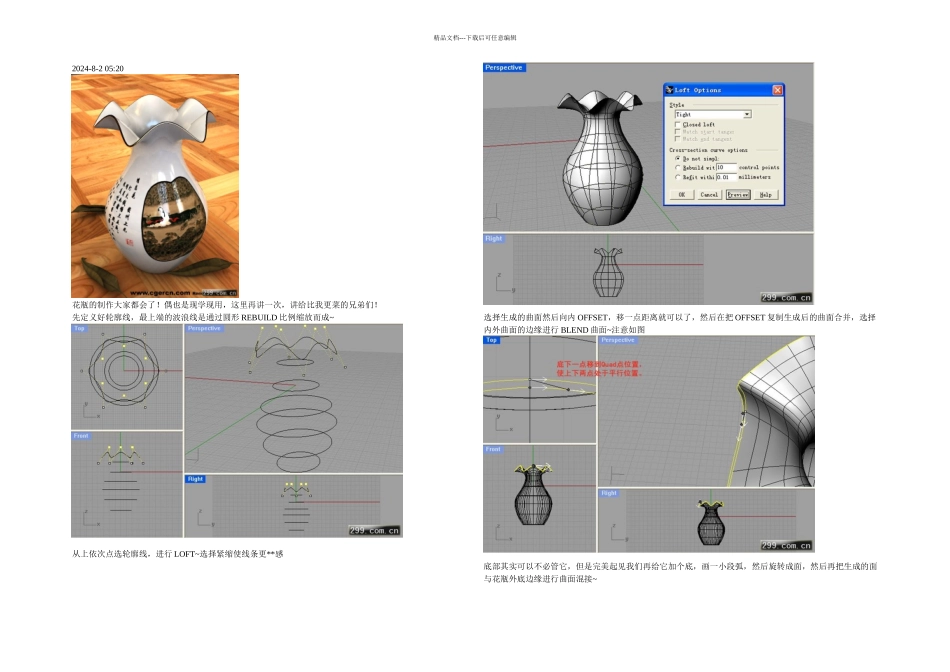Click the refit tolerance field showing 0.01
Image resolution: width=950 pixels, height=672 pixels.
click(x=726, y=177)
